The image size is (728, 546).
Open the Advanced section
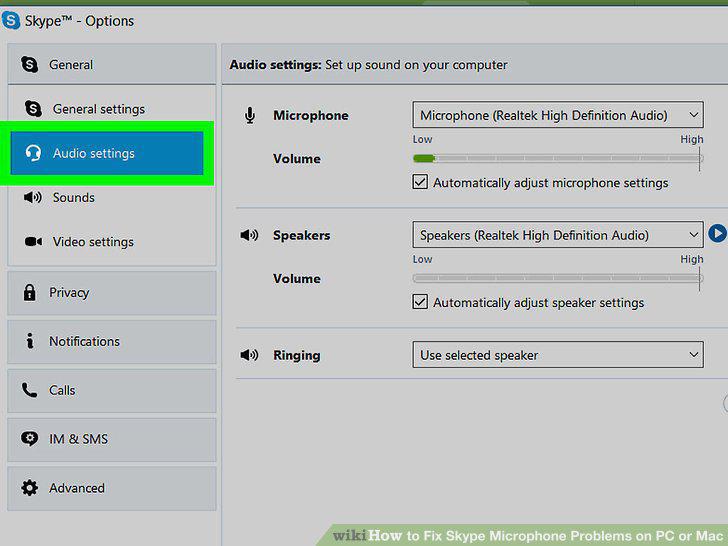tap(112, 488)
